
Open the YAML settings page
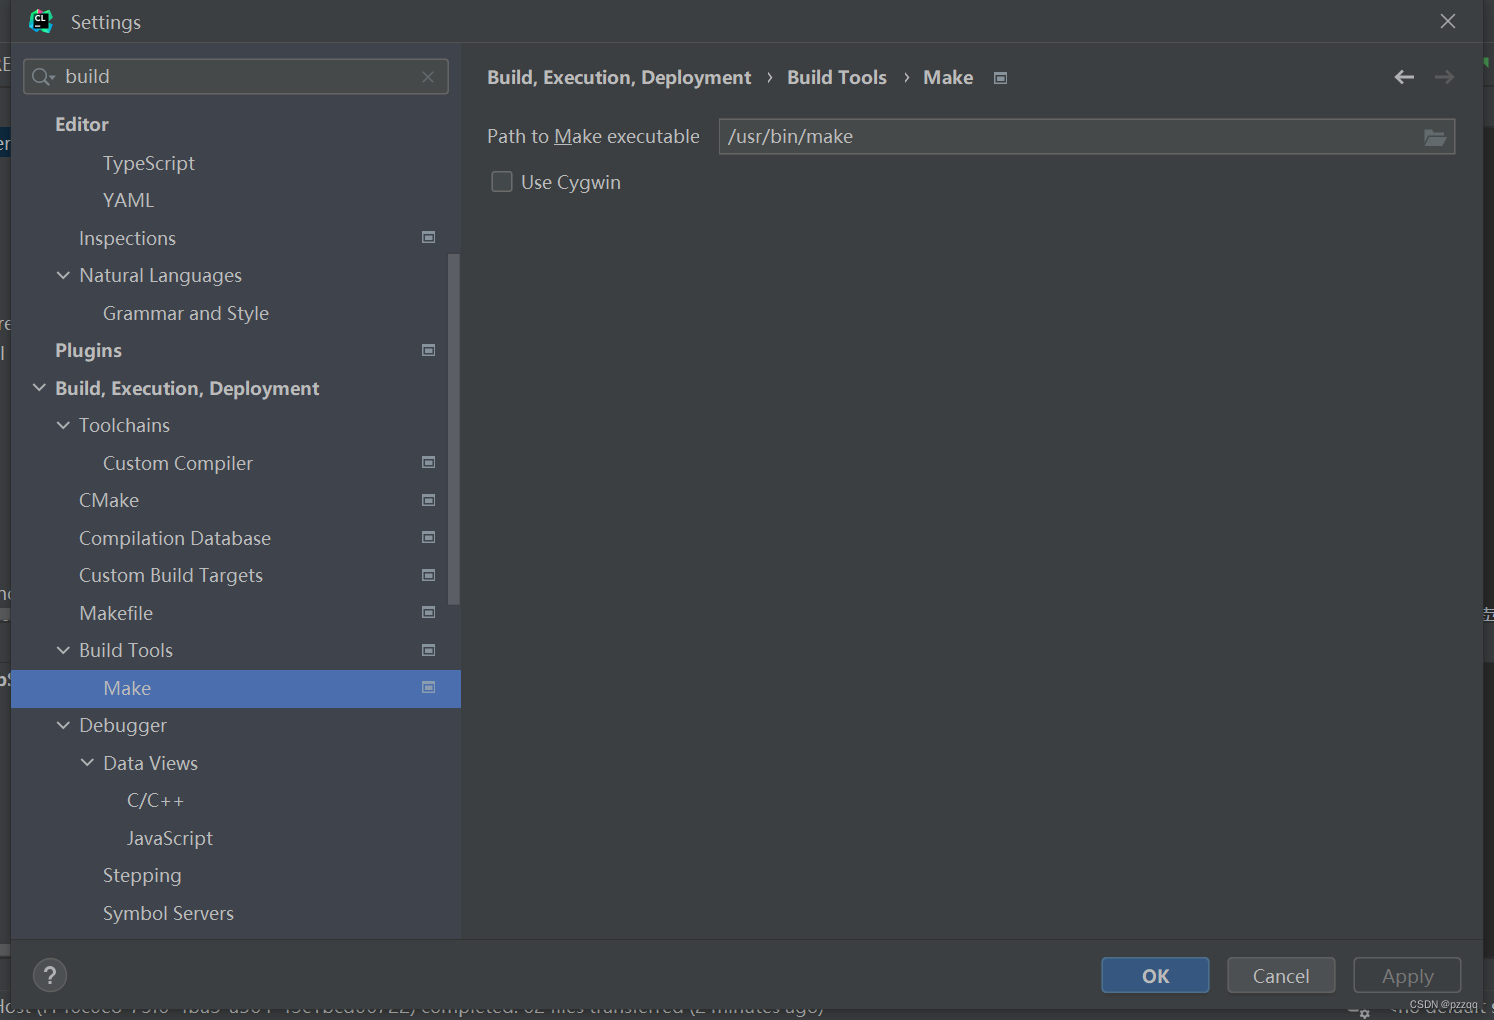[129, 200]
